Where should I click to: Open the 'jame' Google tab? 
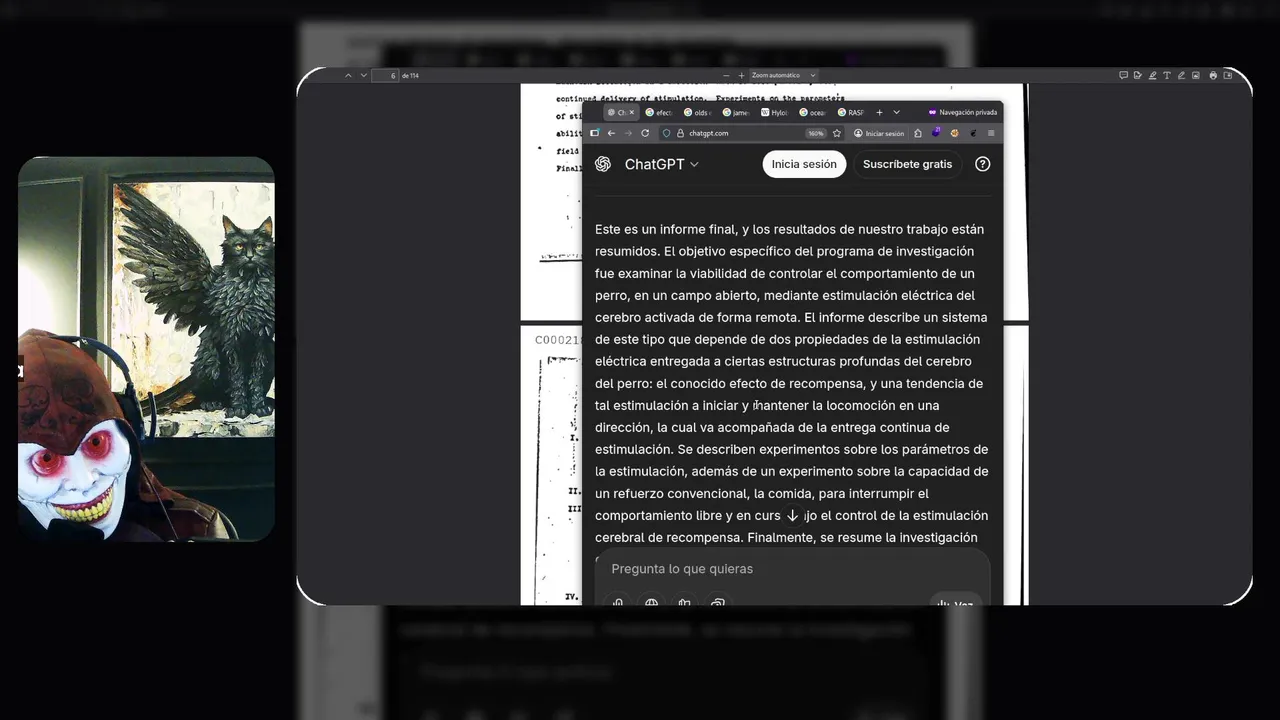tap(736, 113)
